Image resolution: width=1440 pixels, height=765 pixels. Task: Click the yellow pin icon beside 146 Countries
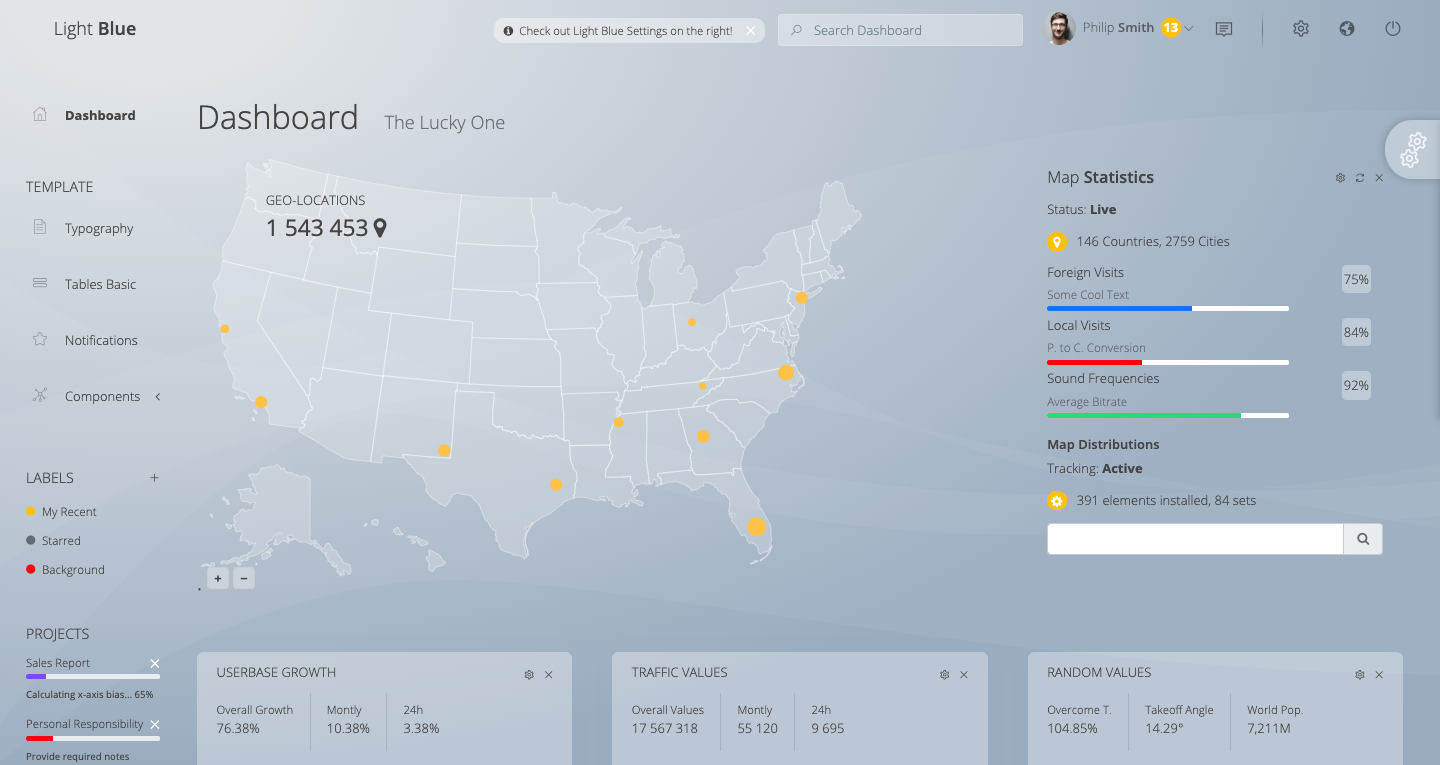pyautogui.click(x=1057, y=242)
